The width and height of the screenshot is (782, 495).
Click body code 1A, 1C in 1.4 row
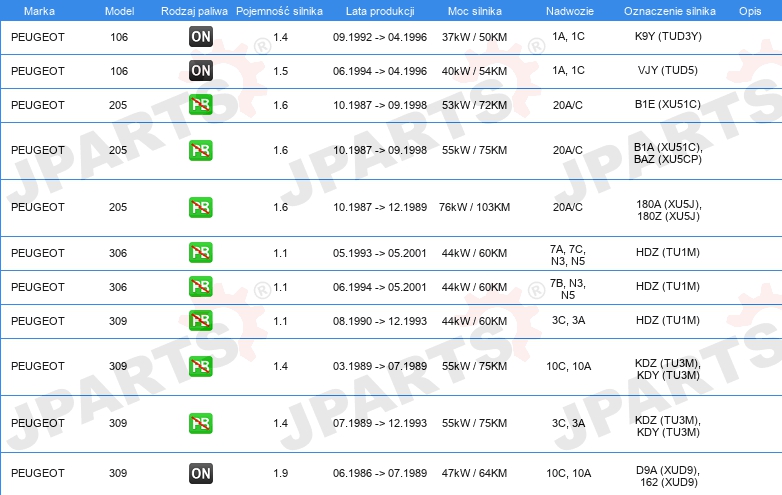[x=569, y=36]
